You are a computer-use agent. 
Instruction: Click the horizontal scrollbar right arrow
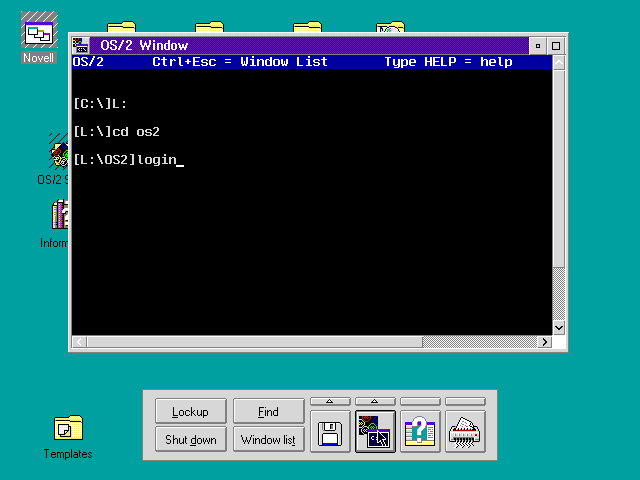544,342
